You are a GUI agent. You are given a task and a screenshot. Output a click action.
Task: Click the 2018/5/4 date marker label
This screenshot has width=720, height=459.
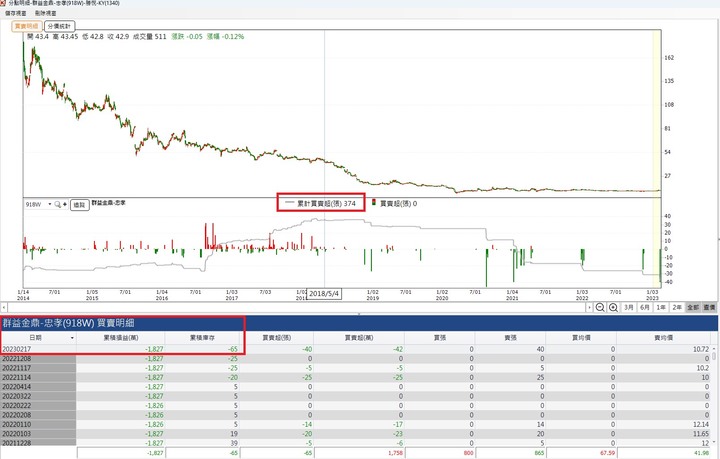tap(324, 294)
